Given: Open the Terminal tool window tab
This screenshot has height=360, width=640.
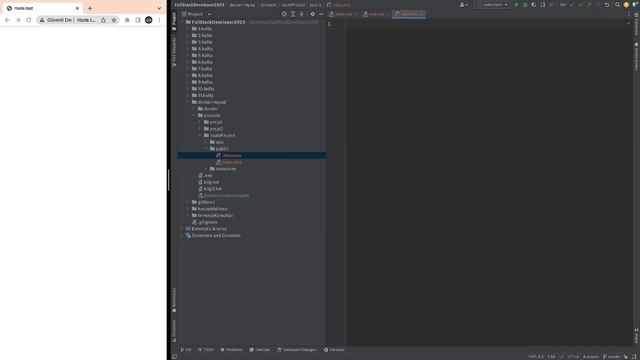Looking at the screenshot, I should click(x=260, y=350).
